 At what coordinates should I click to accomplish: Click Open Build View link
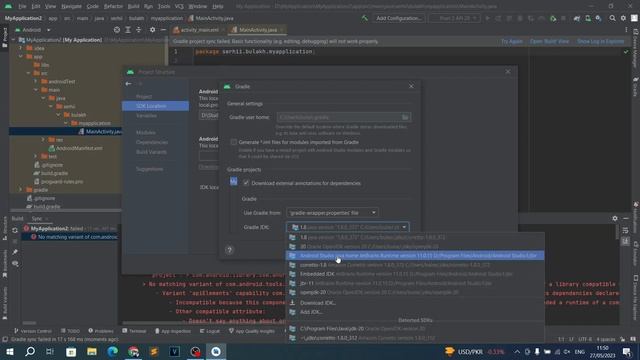549,41
